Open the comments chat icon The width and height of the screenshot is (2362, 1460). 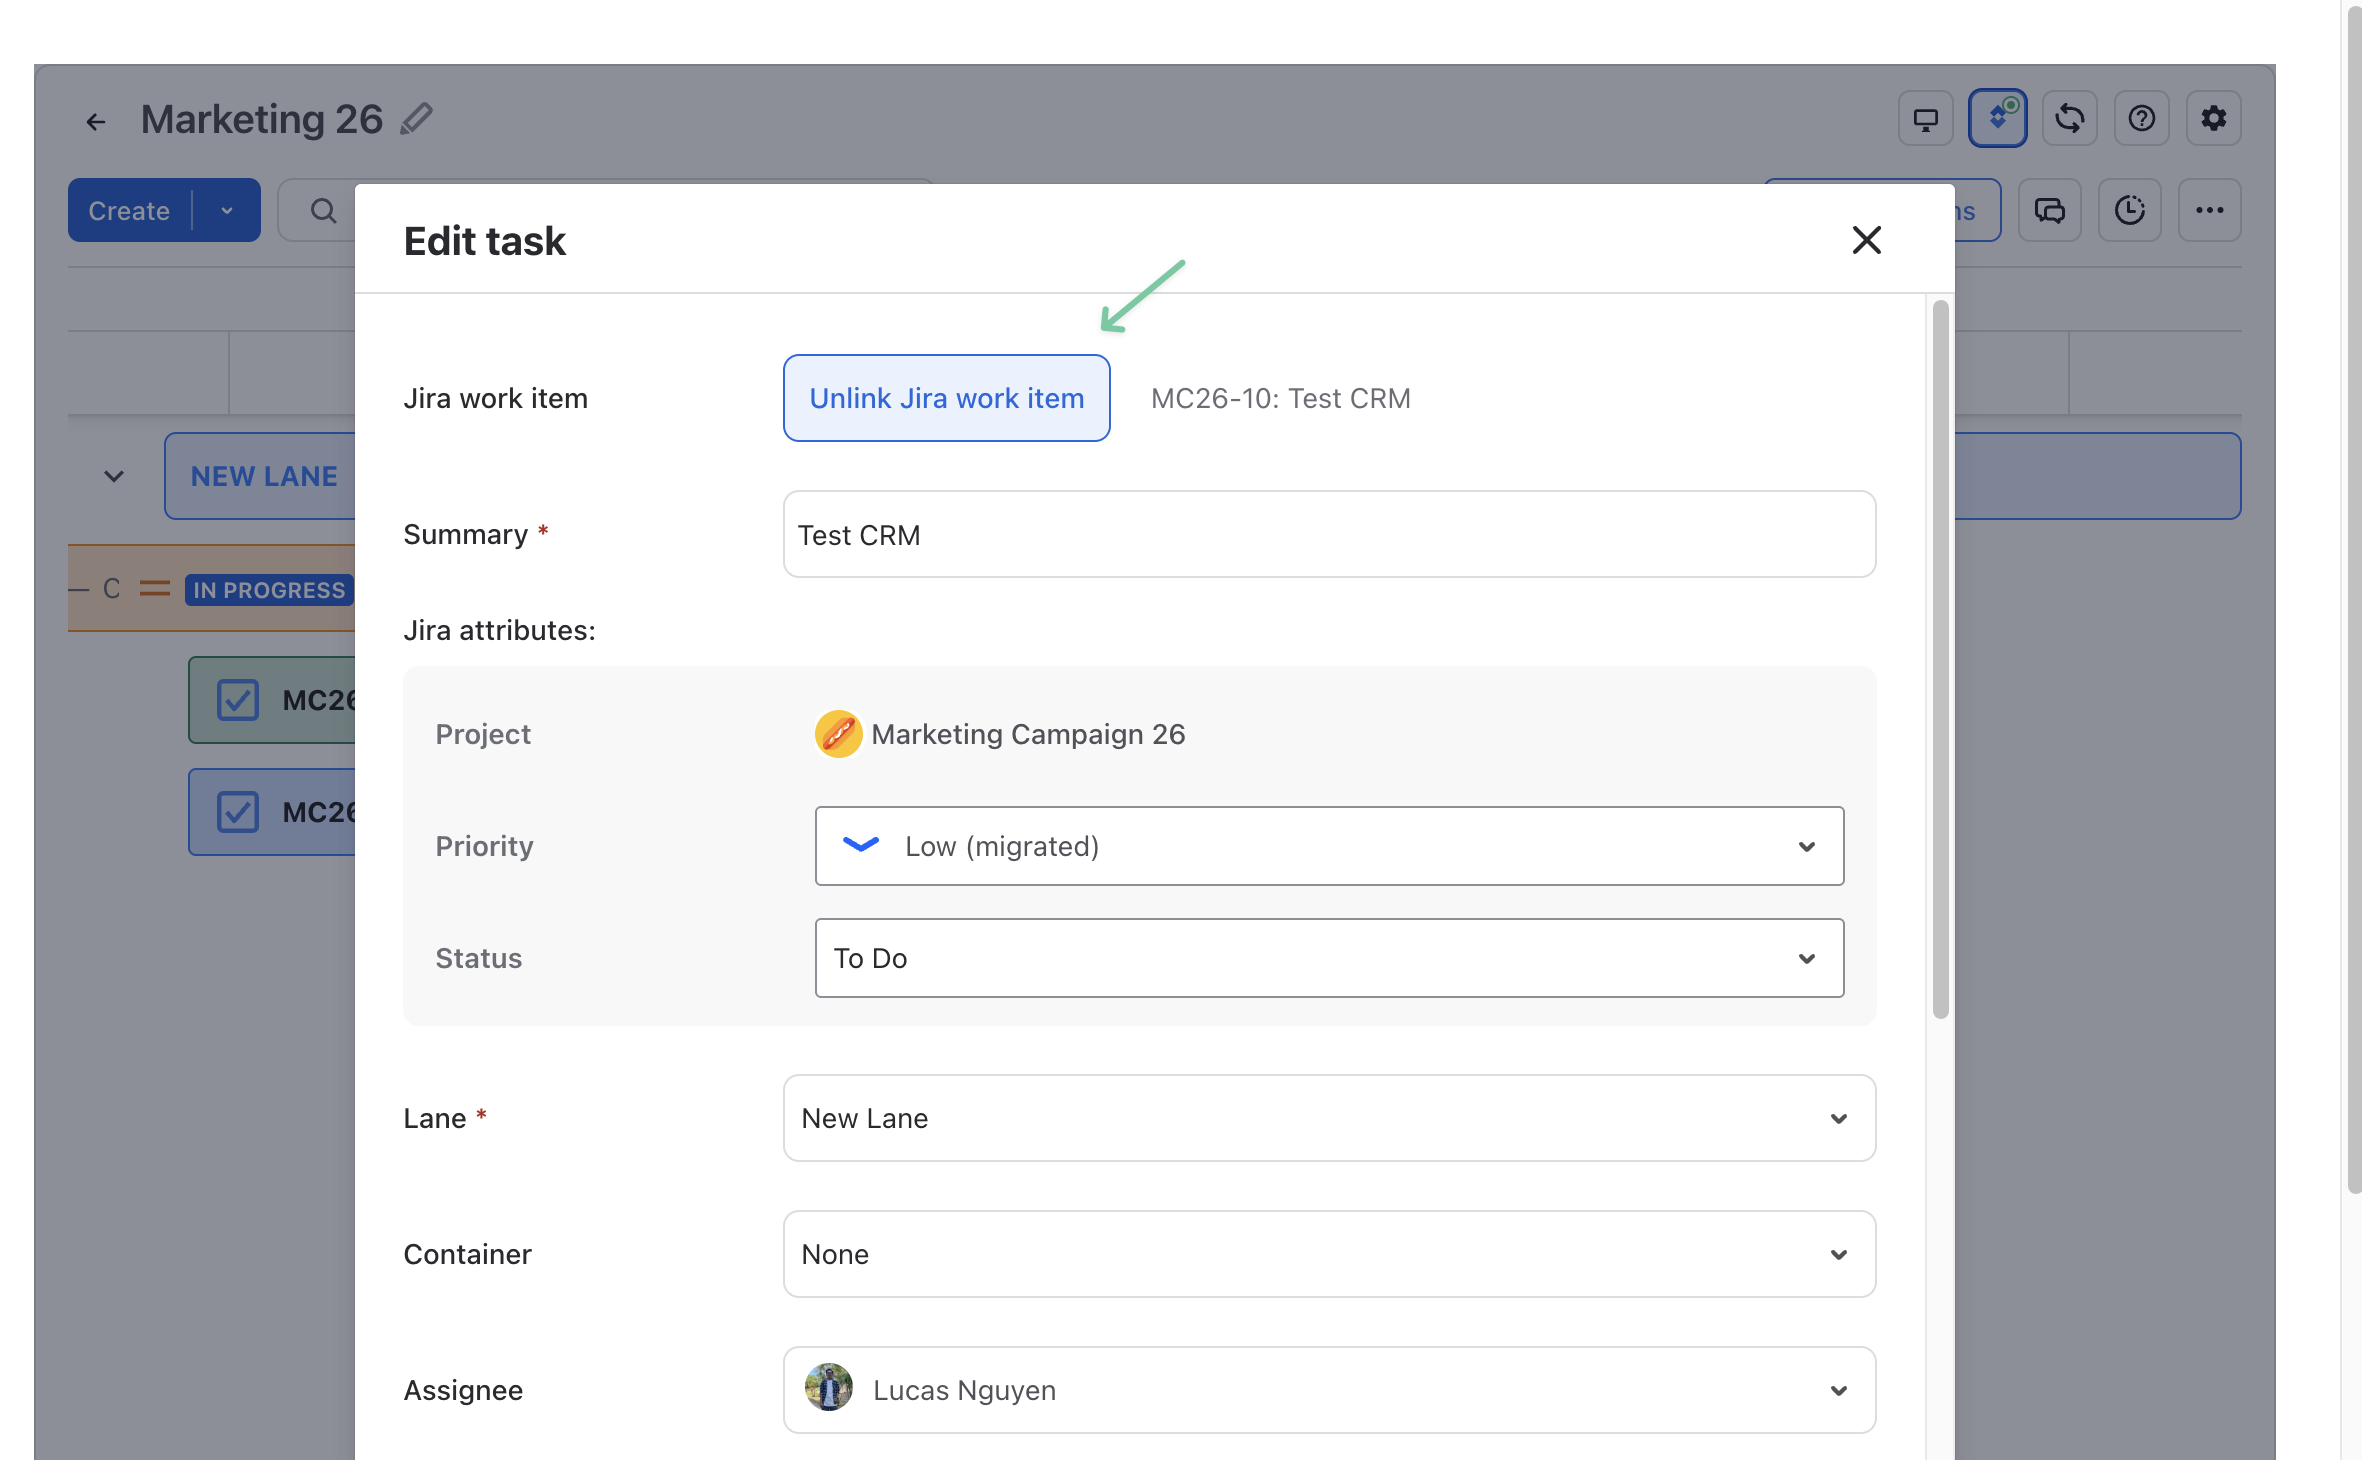point(2049,210)
